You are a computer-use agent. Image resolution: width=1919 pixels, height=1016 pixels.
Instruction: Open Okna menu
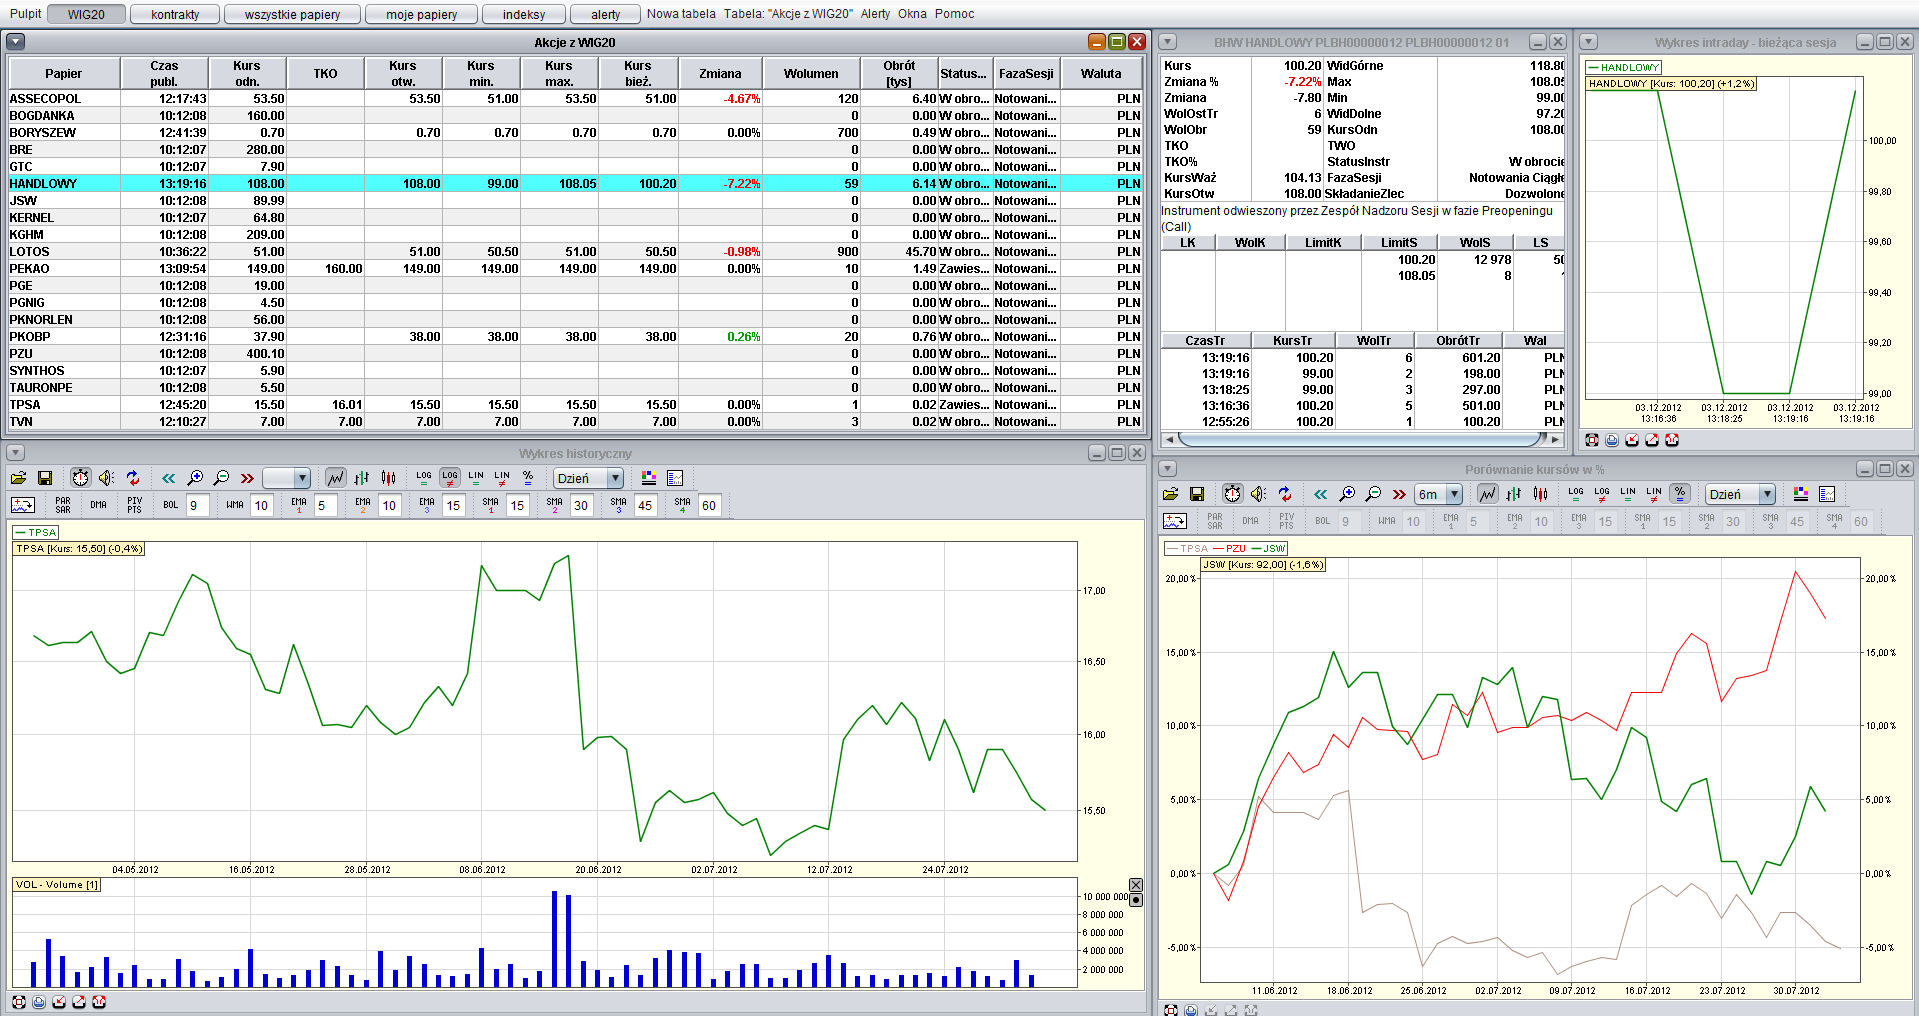tap(912, 14)
